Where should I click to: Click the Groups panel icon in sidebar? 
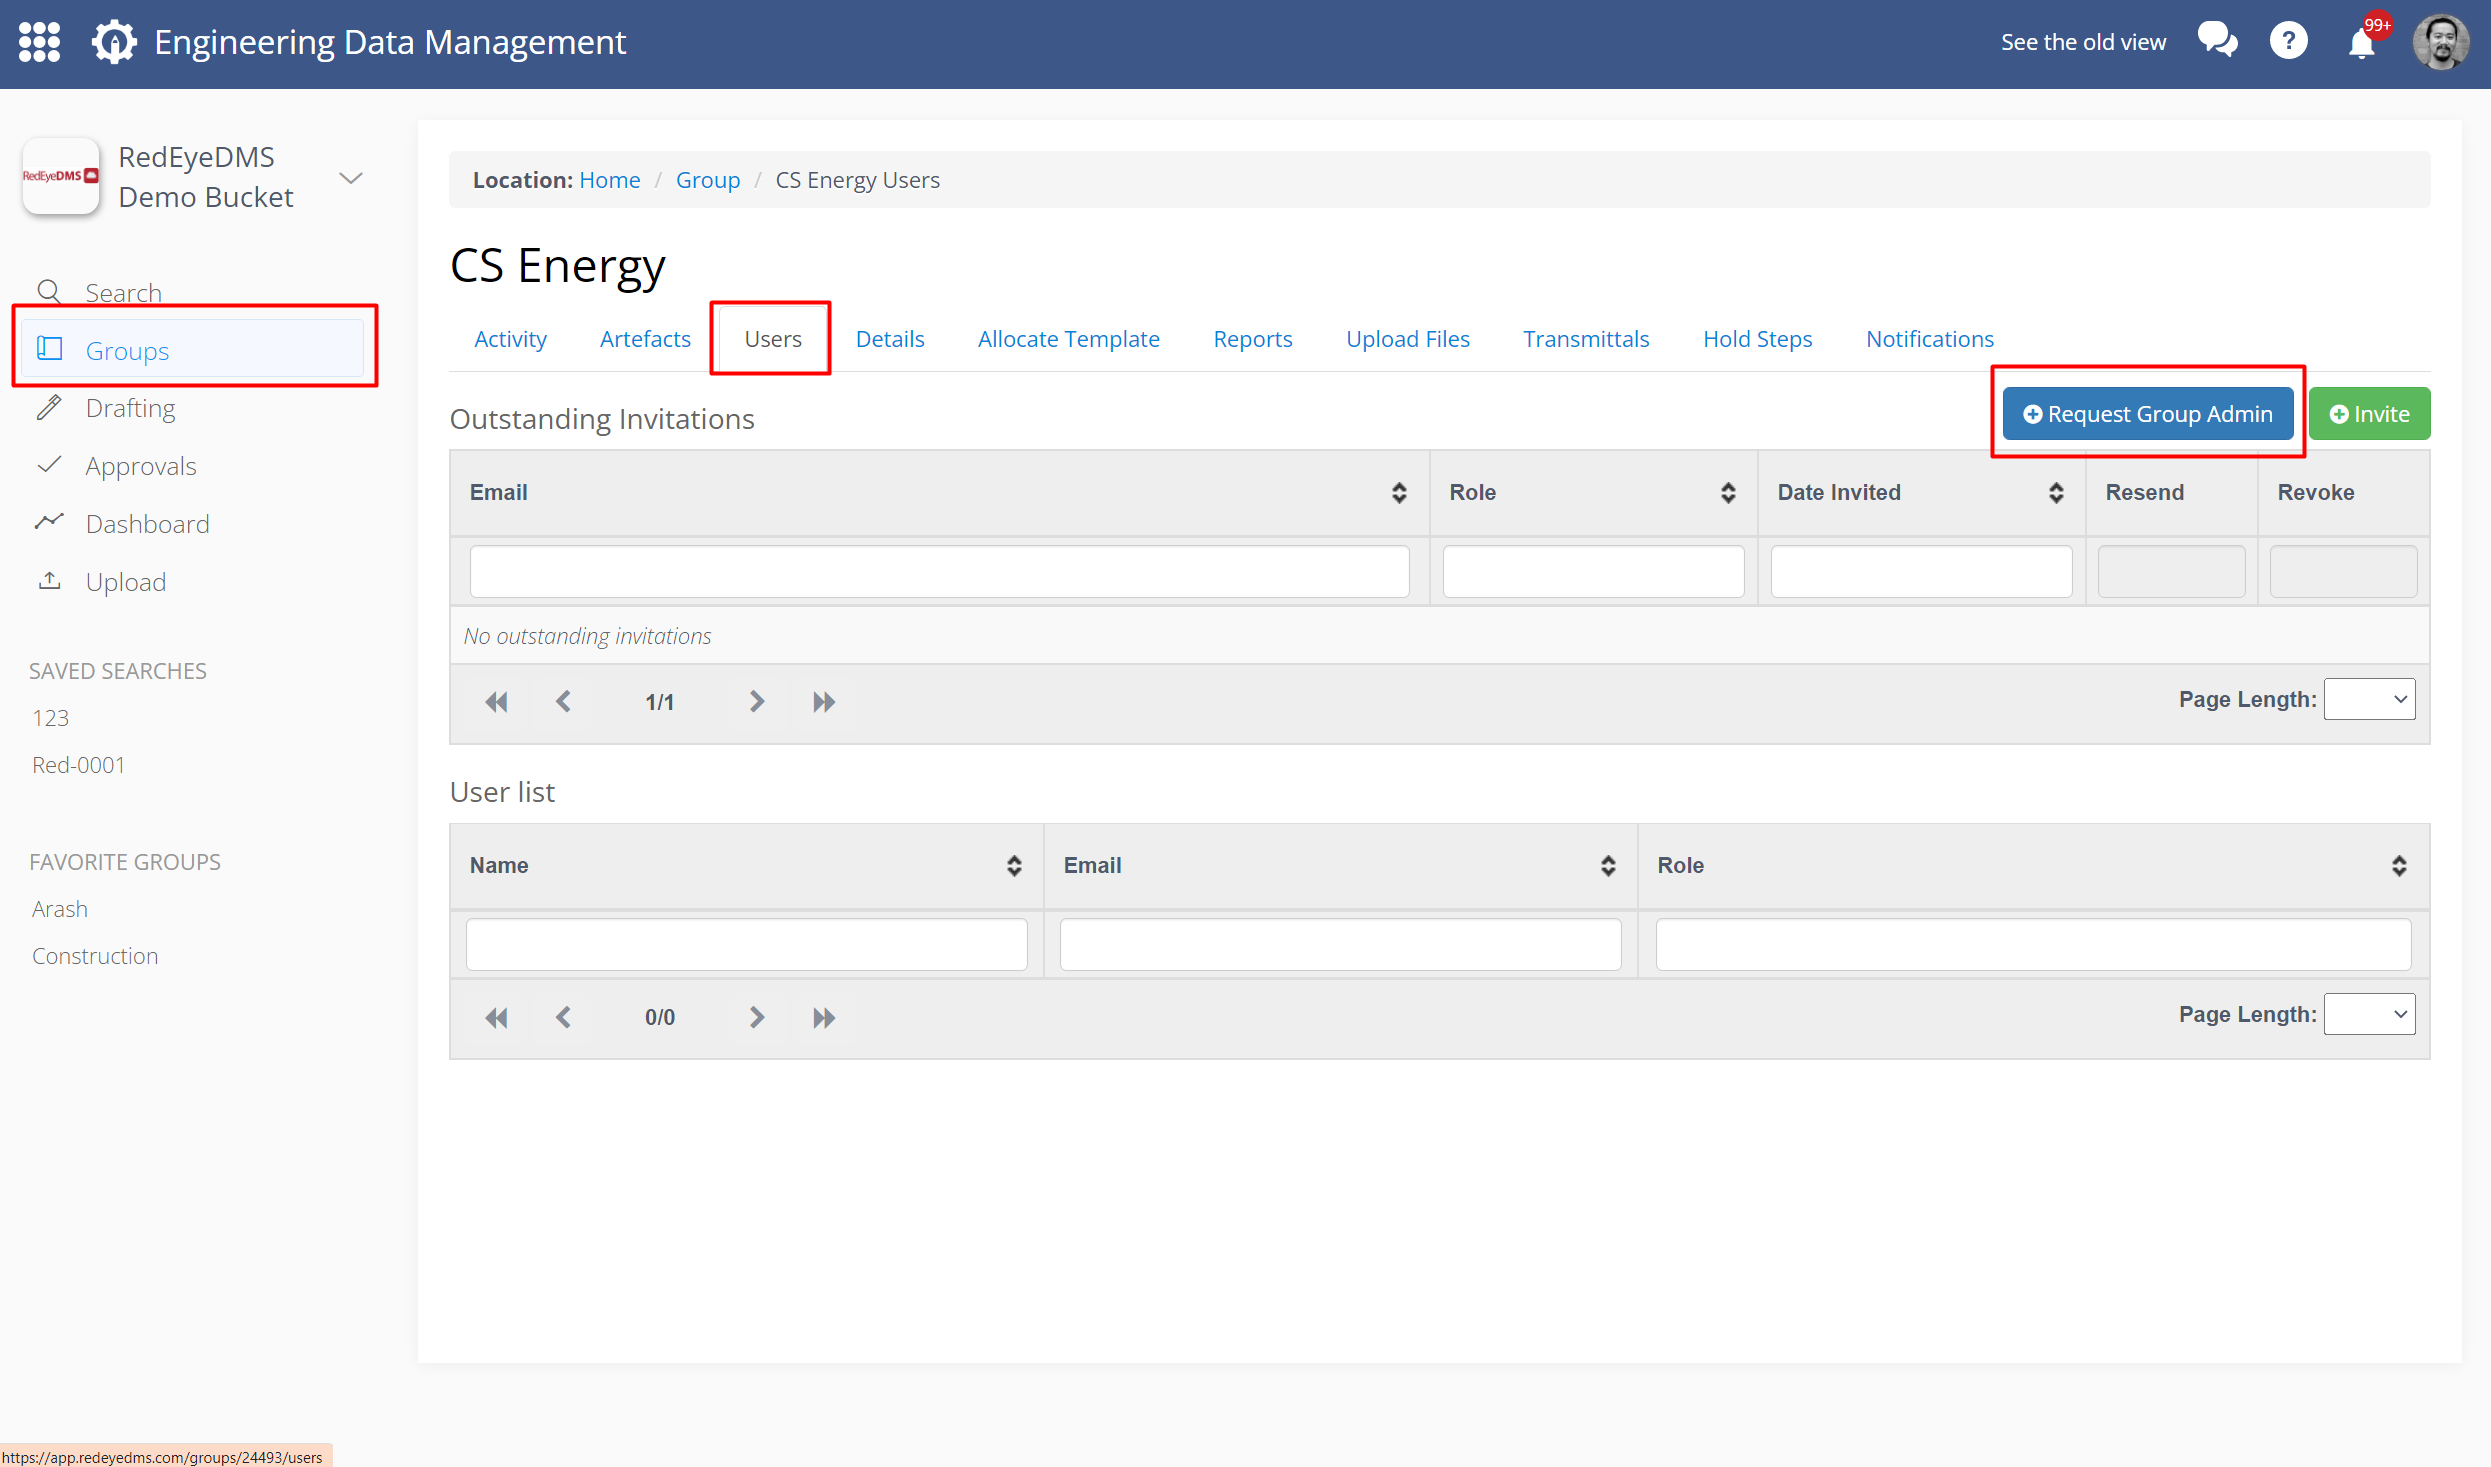click(49, 349)
